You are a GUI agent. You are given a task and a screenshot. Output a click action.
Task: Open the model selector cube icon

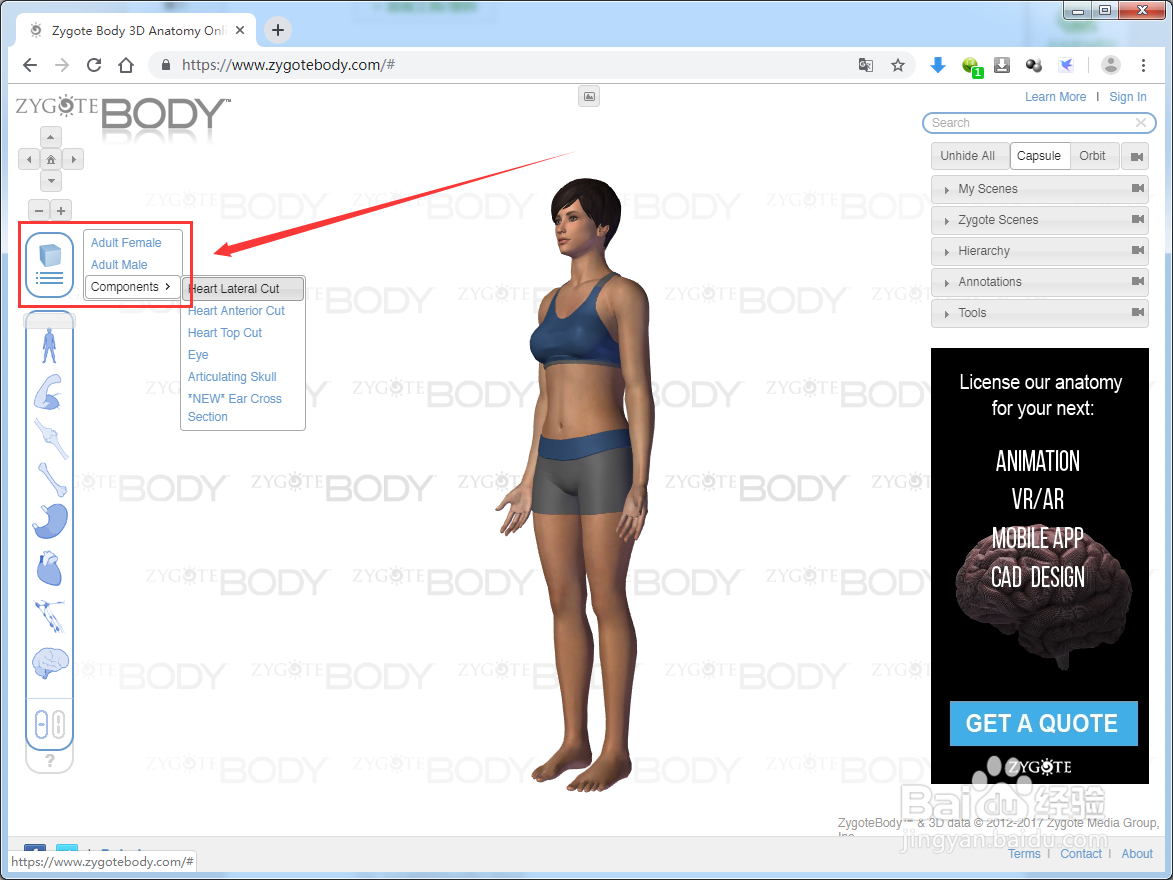(49, 265)
